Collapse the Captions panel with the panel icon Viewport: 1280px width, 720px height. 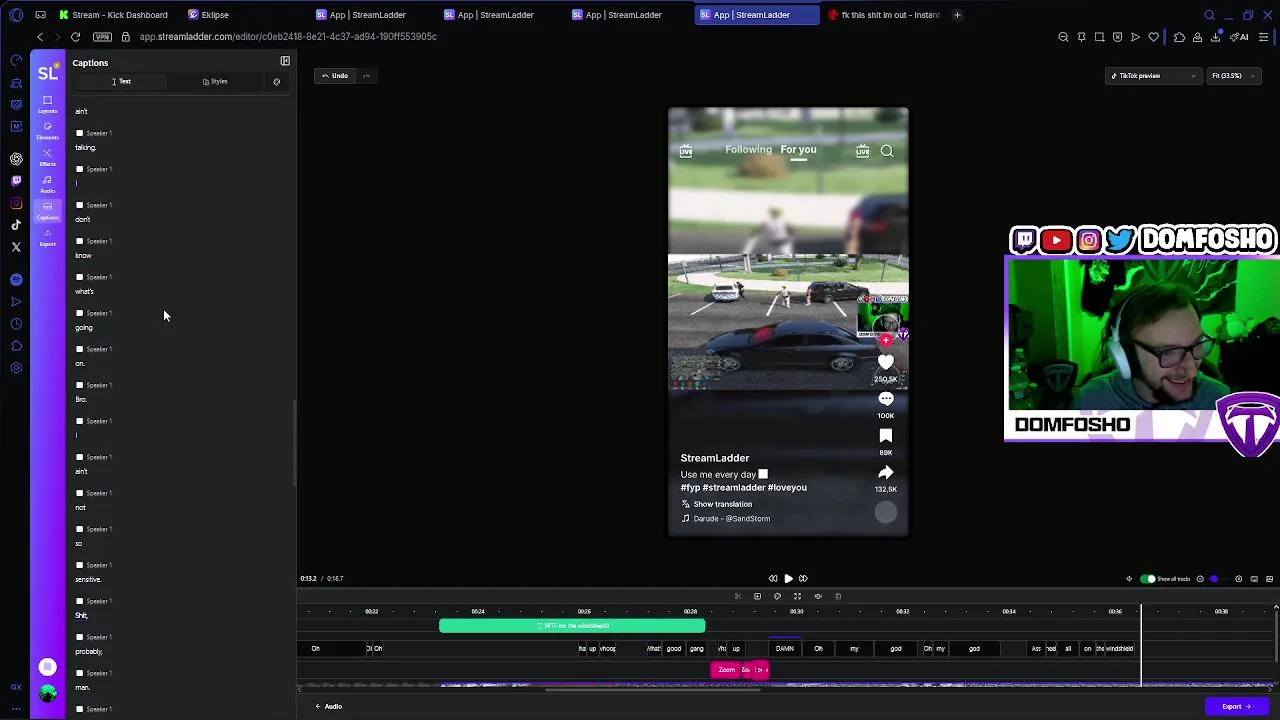[285, 61]
